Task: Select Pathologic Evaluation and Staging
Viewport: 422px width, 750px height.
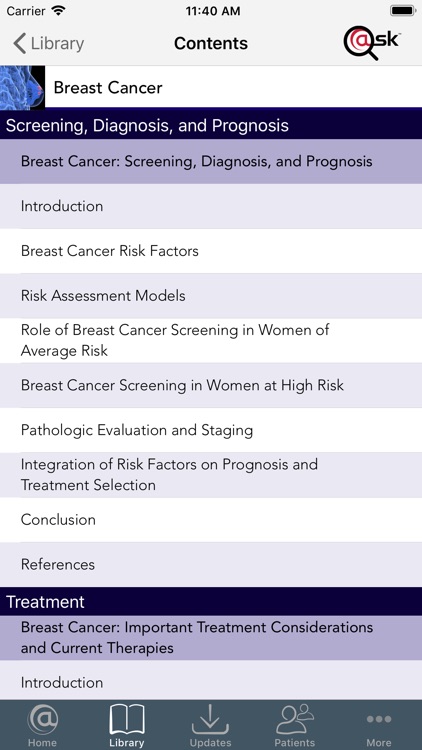Action: (x=211, y=430)
